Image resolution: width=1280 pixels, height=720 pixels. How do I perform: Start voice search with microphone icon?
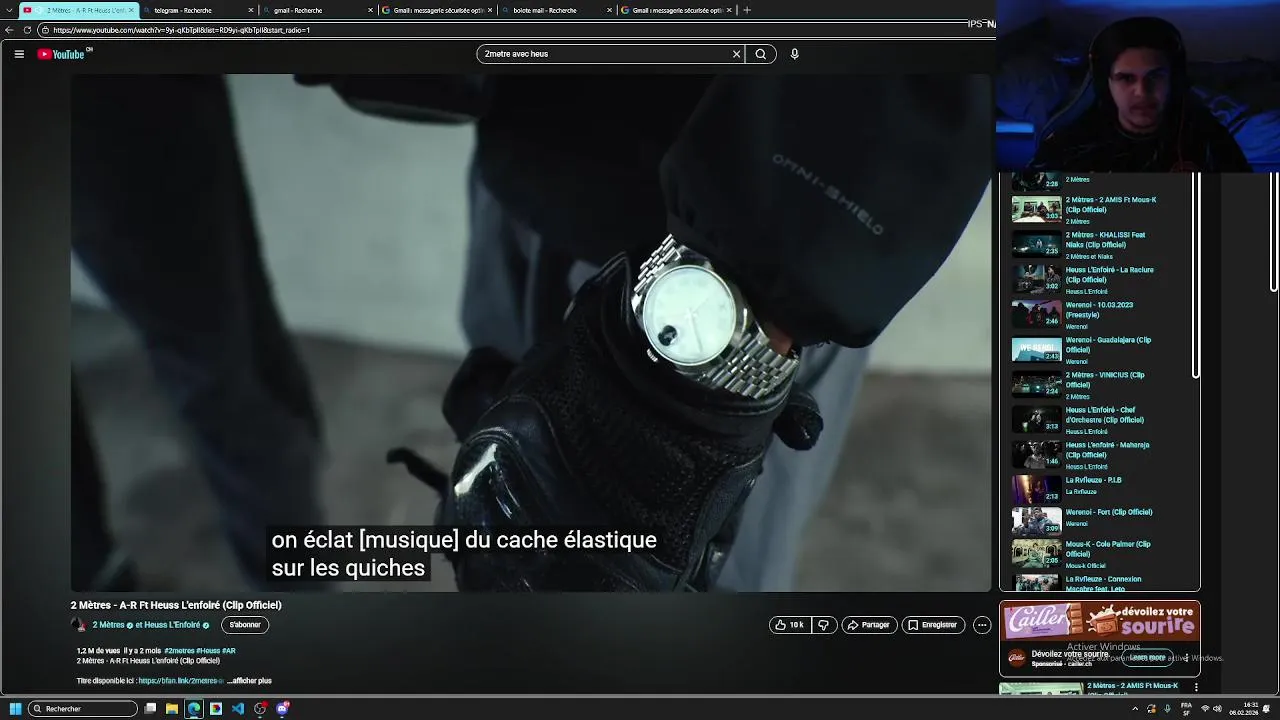coord(795,54)
